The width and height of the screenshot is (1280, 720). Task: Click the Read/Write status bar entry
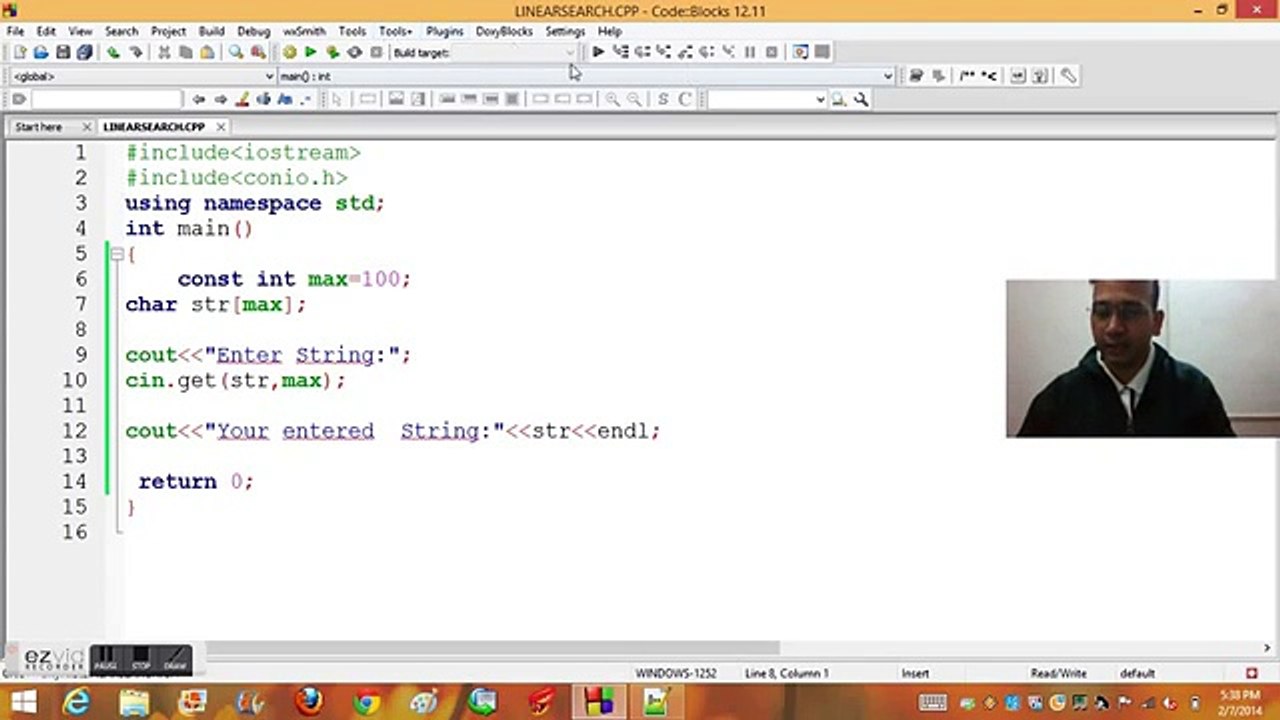pyautogui.click(x=1059, y=673)
